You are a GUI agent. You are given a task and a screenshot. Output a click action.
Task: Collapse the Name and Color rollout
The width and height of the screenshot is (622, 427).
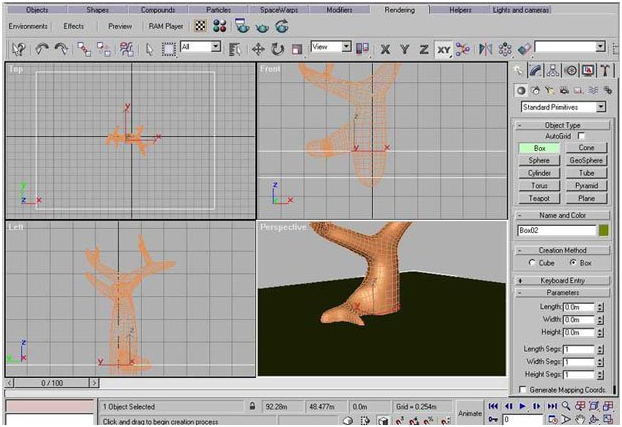coord(562,215)
